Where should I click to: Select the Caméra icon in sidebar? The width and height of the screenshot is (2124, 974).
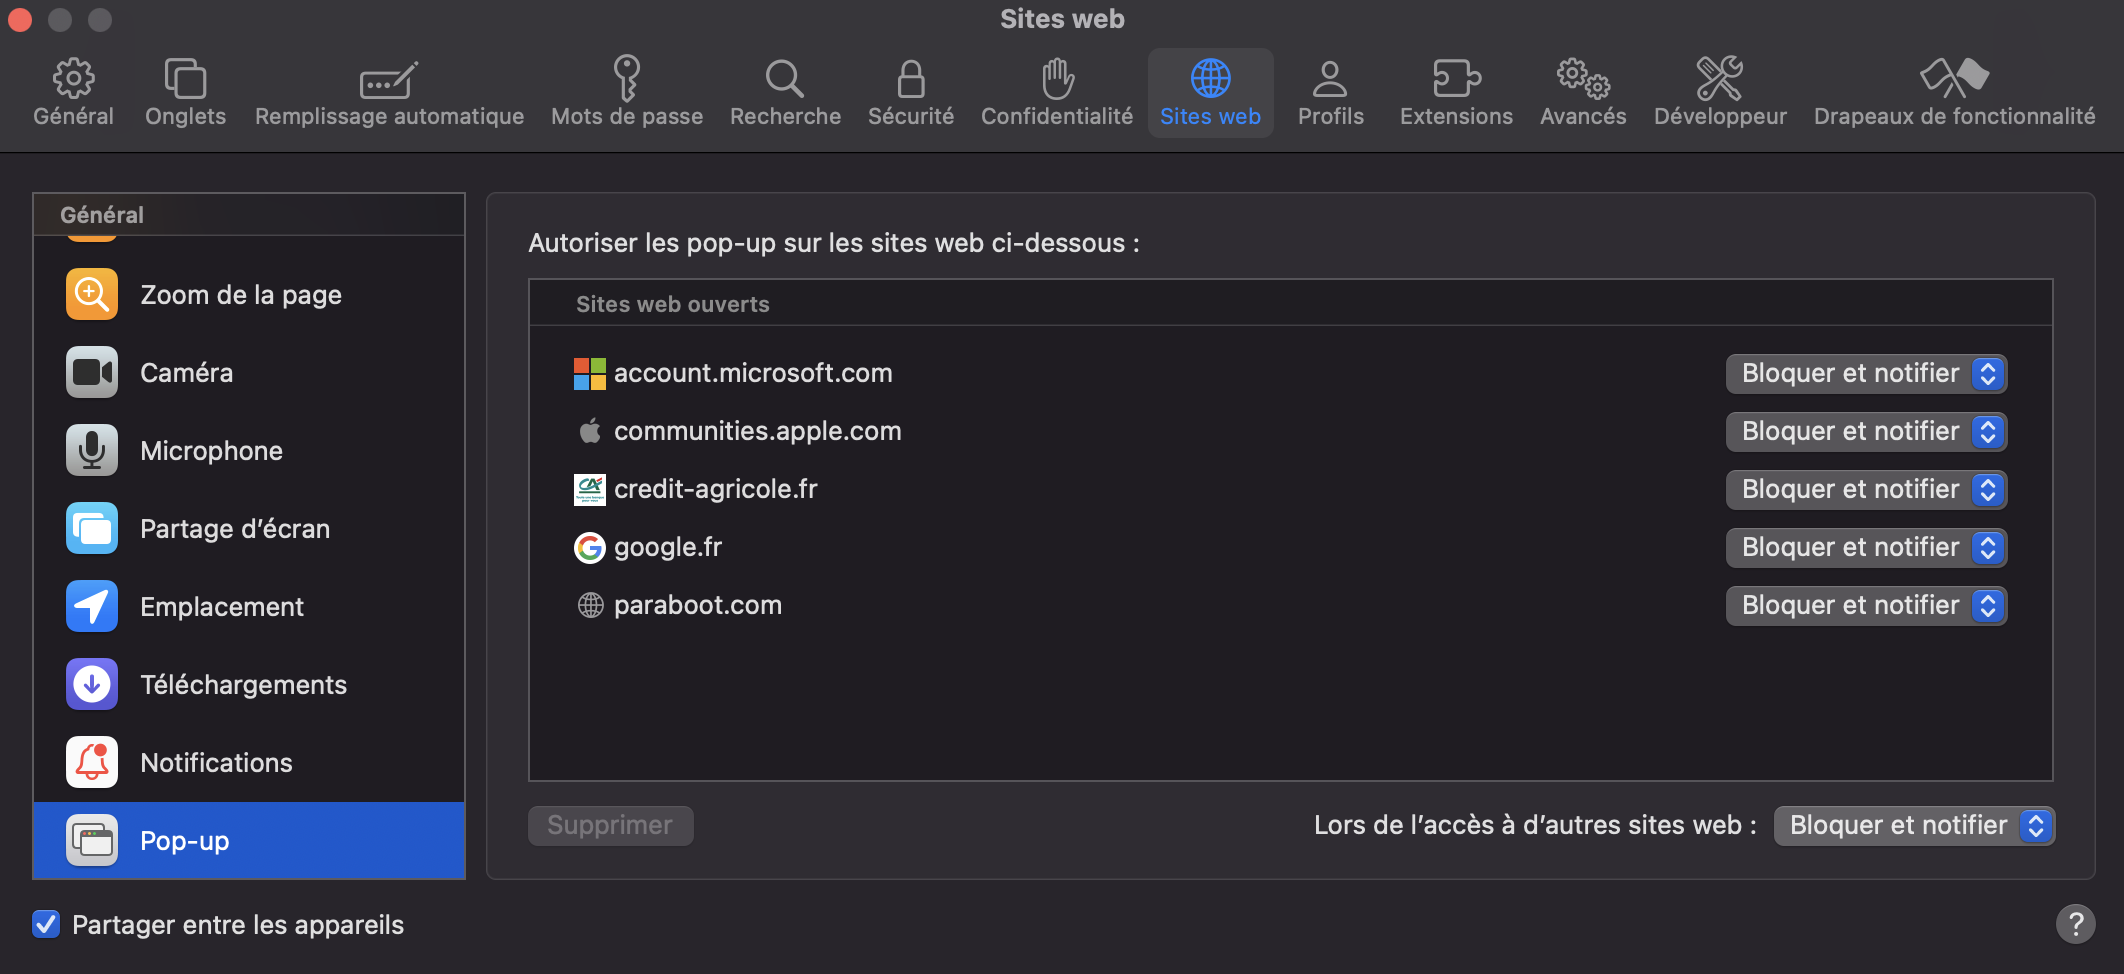coord(92,373)
